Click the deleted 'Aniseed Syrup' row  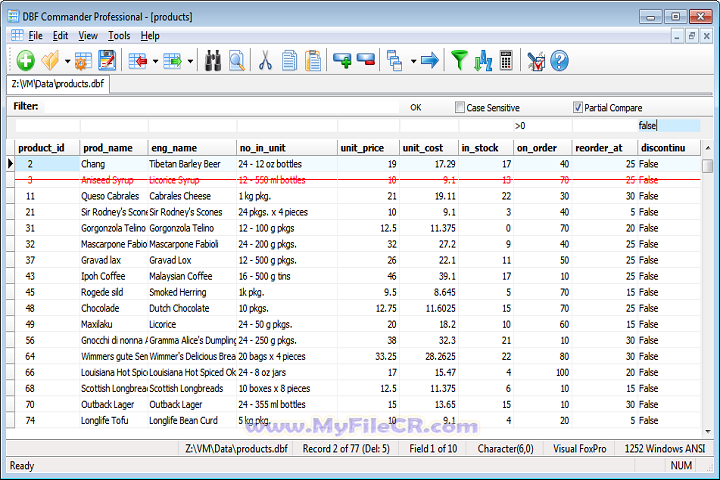[357, 180]
